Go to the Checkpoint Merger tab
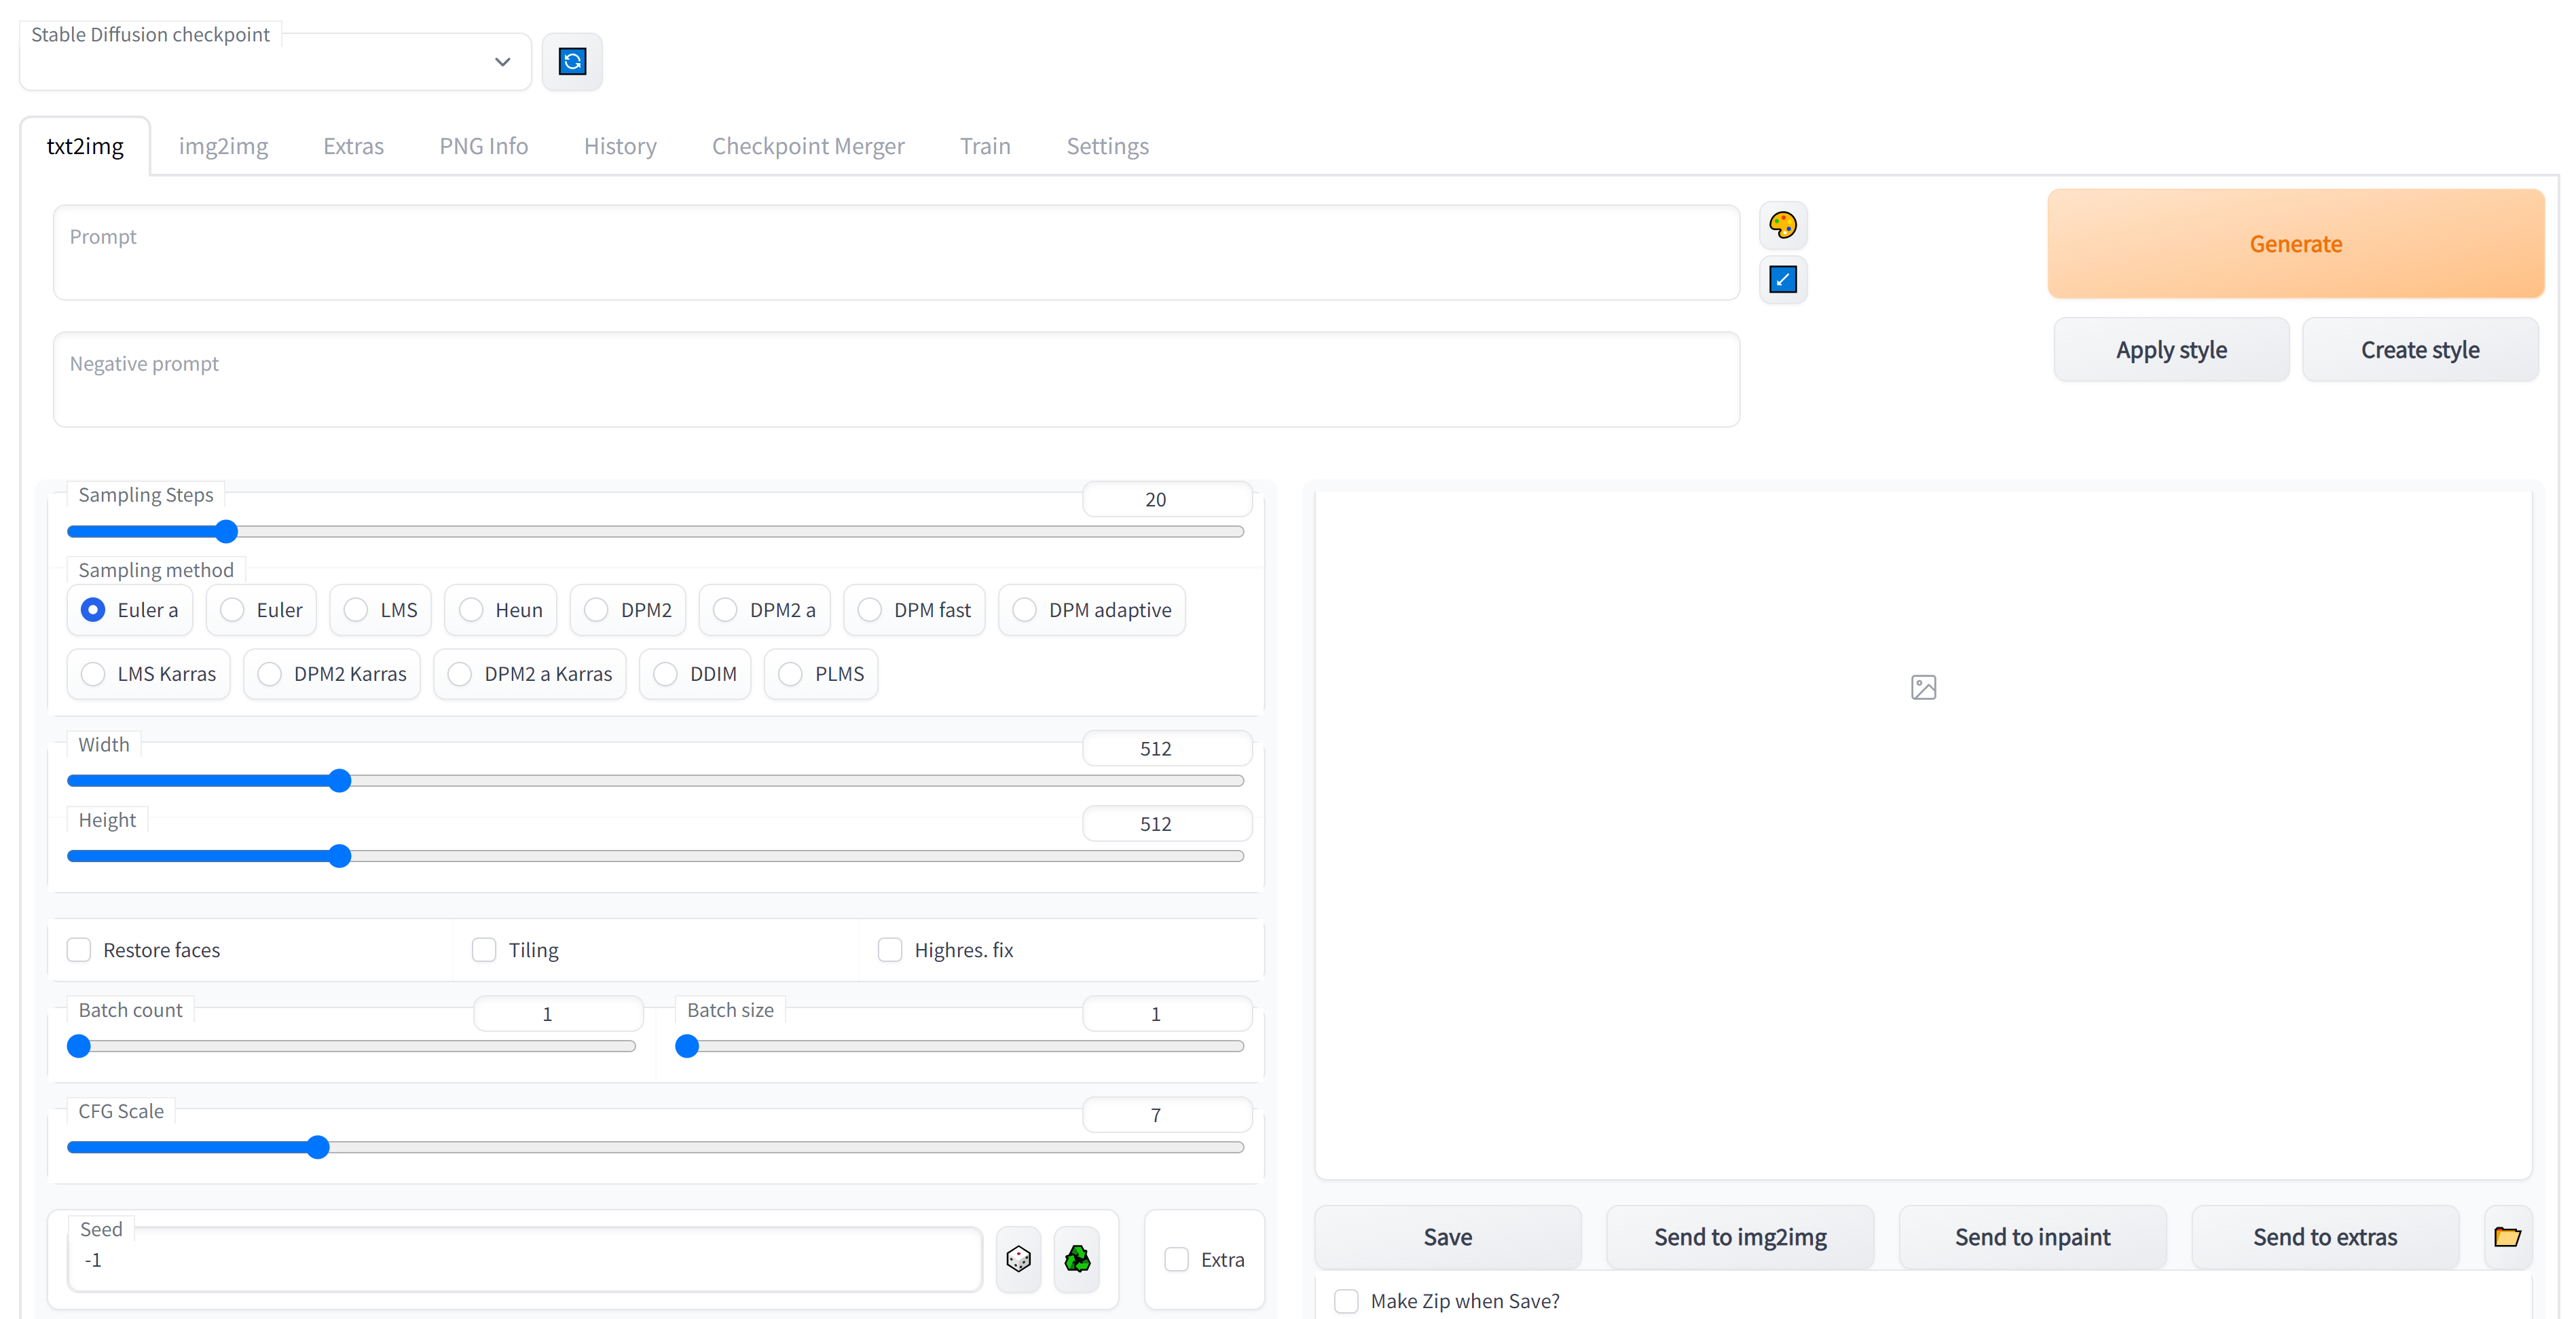Screen dimensions: 2576x1319 pos(808,147)
